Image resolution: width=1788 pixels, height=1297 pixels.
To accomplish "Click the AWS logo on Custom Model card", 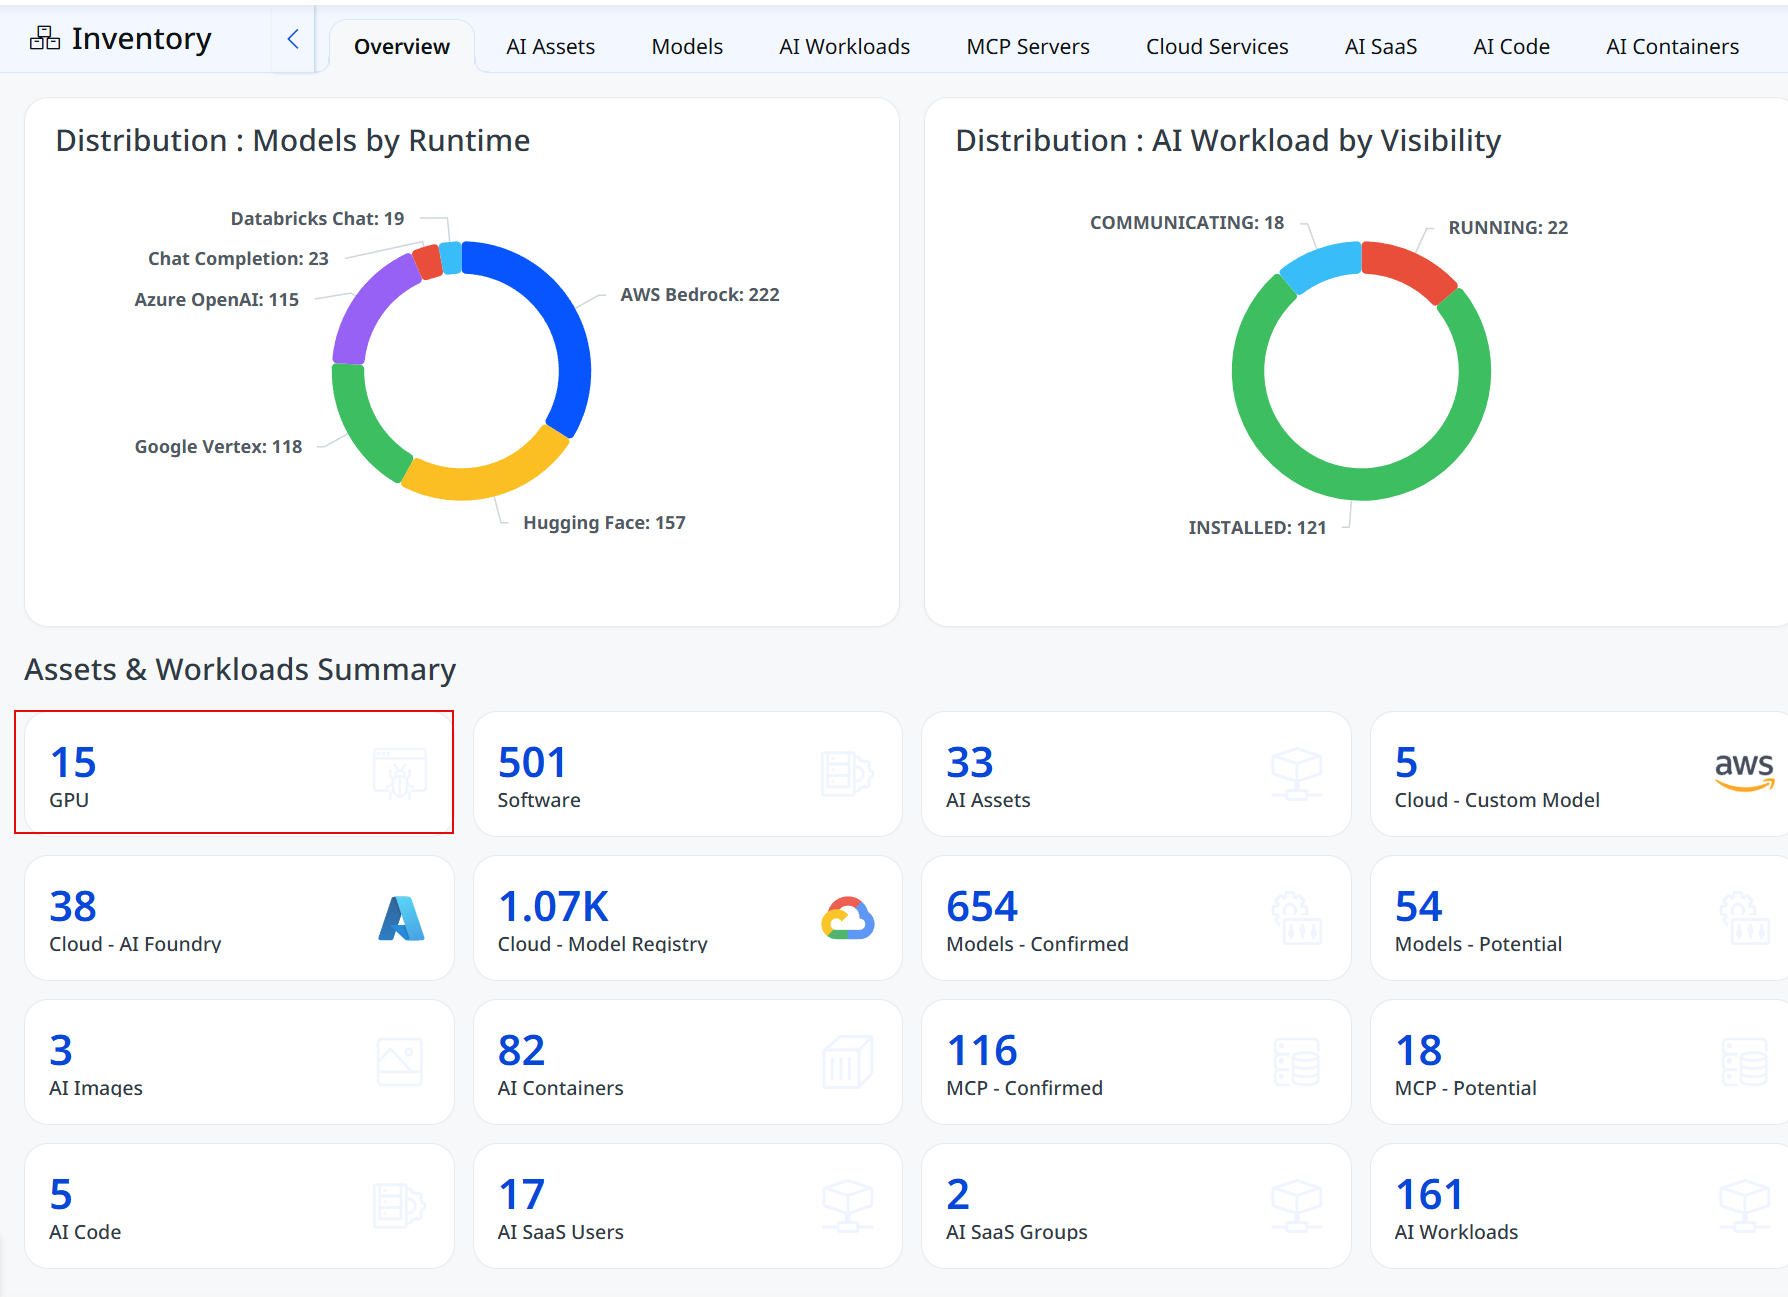I will click(x=1744, y=771).
